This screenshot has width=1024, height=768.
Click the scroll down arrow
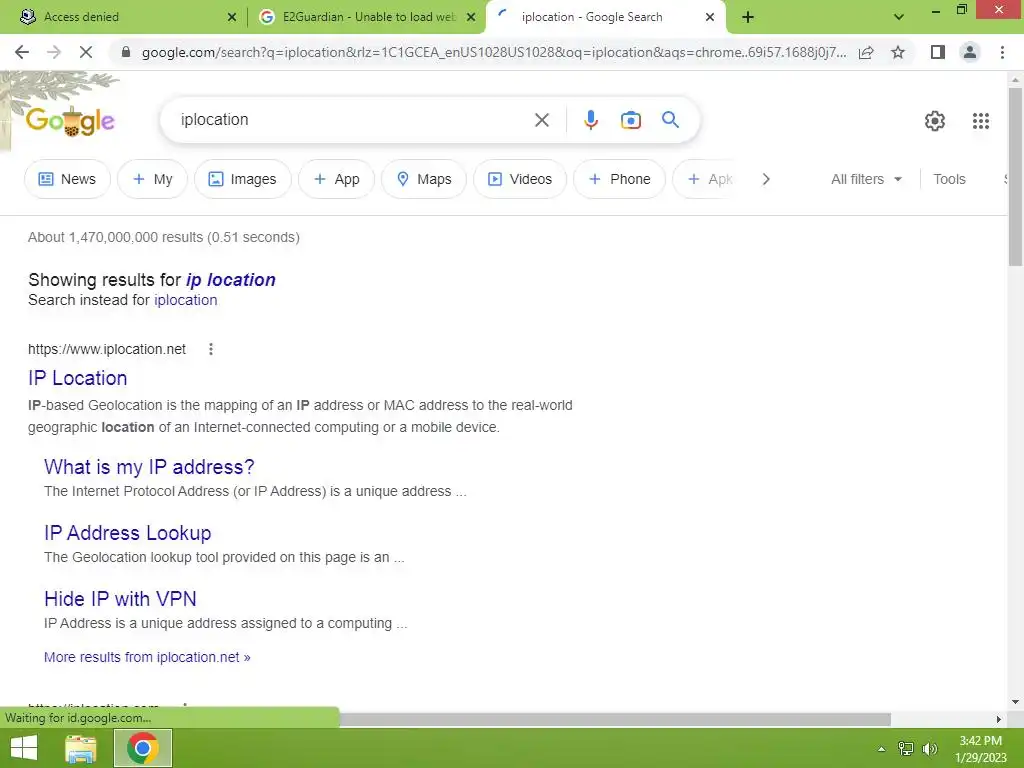pos(1015,702)
